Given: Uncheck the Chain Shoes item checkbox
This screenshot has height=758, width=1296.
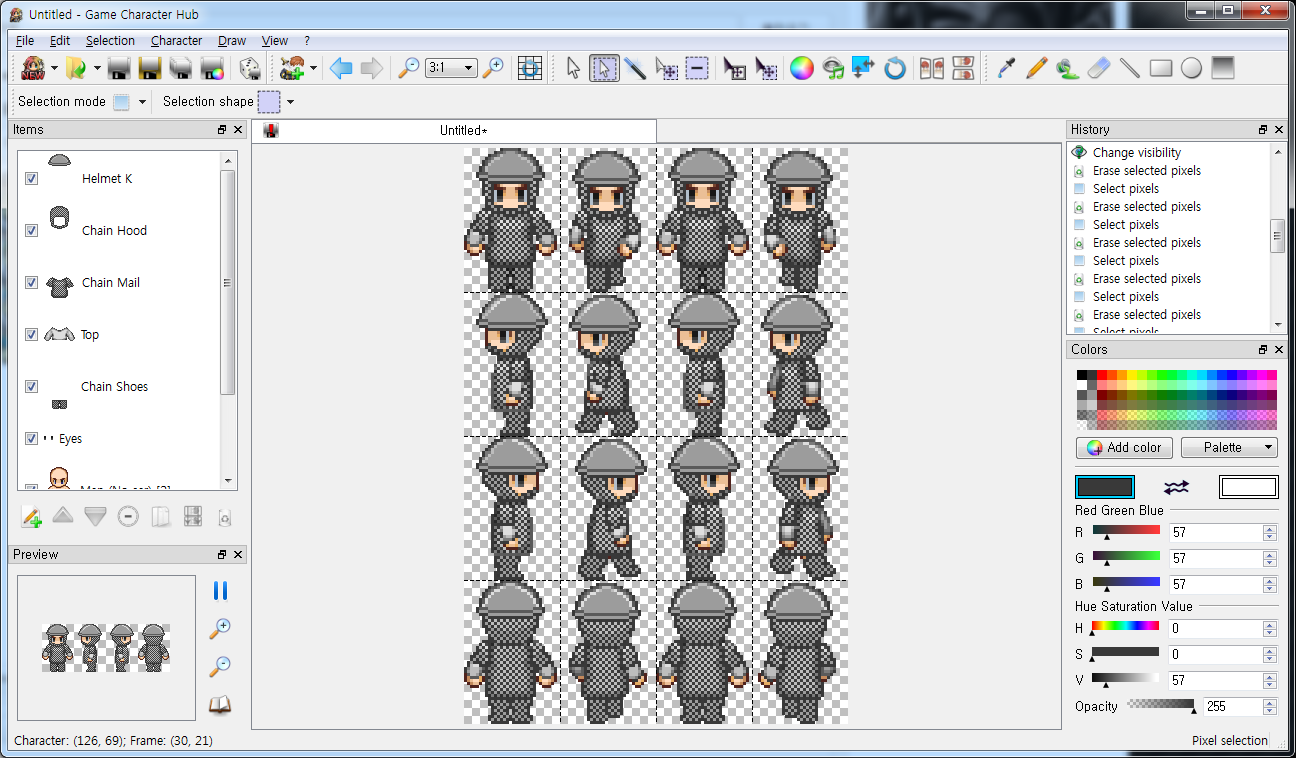Looking at the screenshot, I should (x=32, y=386).
